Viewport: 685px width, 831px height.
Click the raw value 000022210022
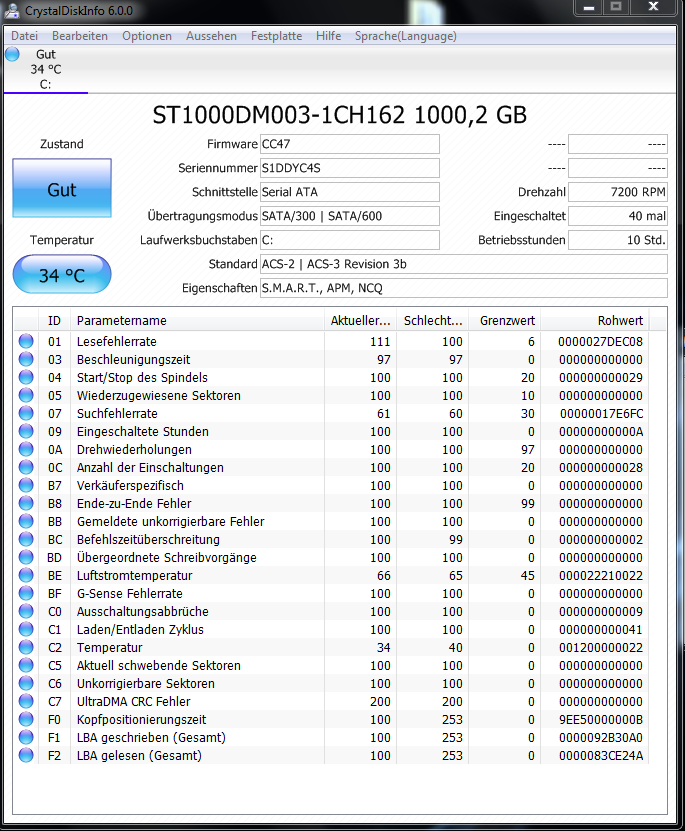(x=600, y=576)
